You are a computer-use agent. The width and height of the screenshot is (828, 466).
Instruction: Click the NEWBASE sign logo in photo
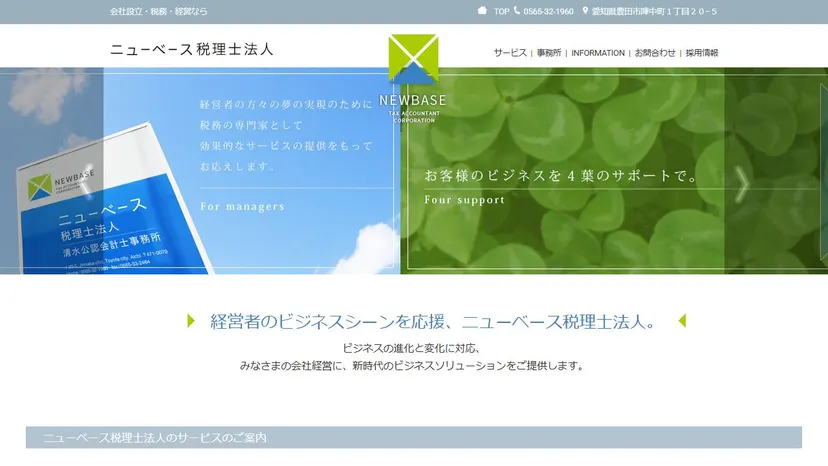tap(61, 183)
